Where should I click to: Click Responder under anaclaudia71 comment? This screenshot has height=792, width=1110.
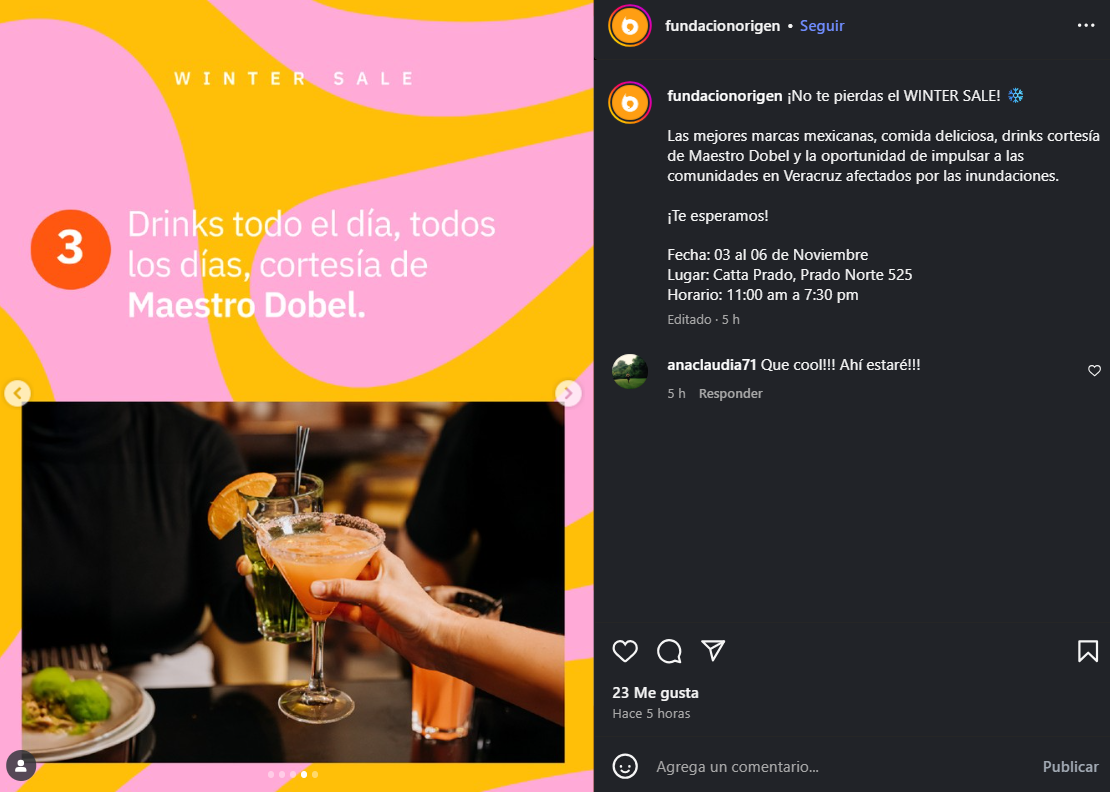coord(730,393)
